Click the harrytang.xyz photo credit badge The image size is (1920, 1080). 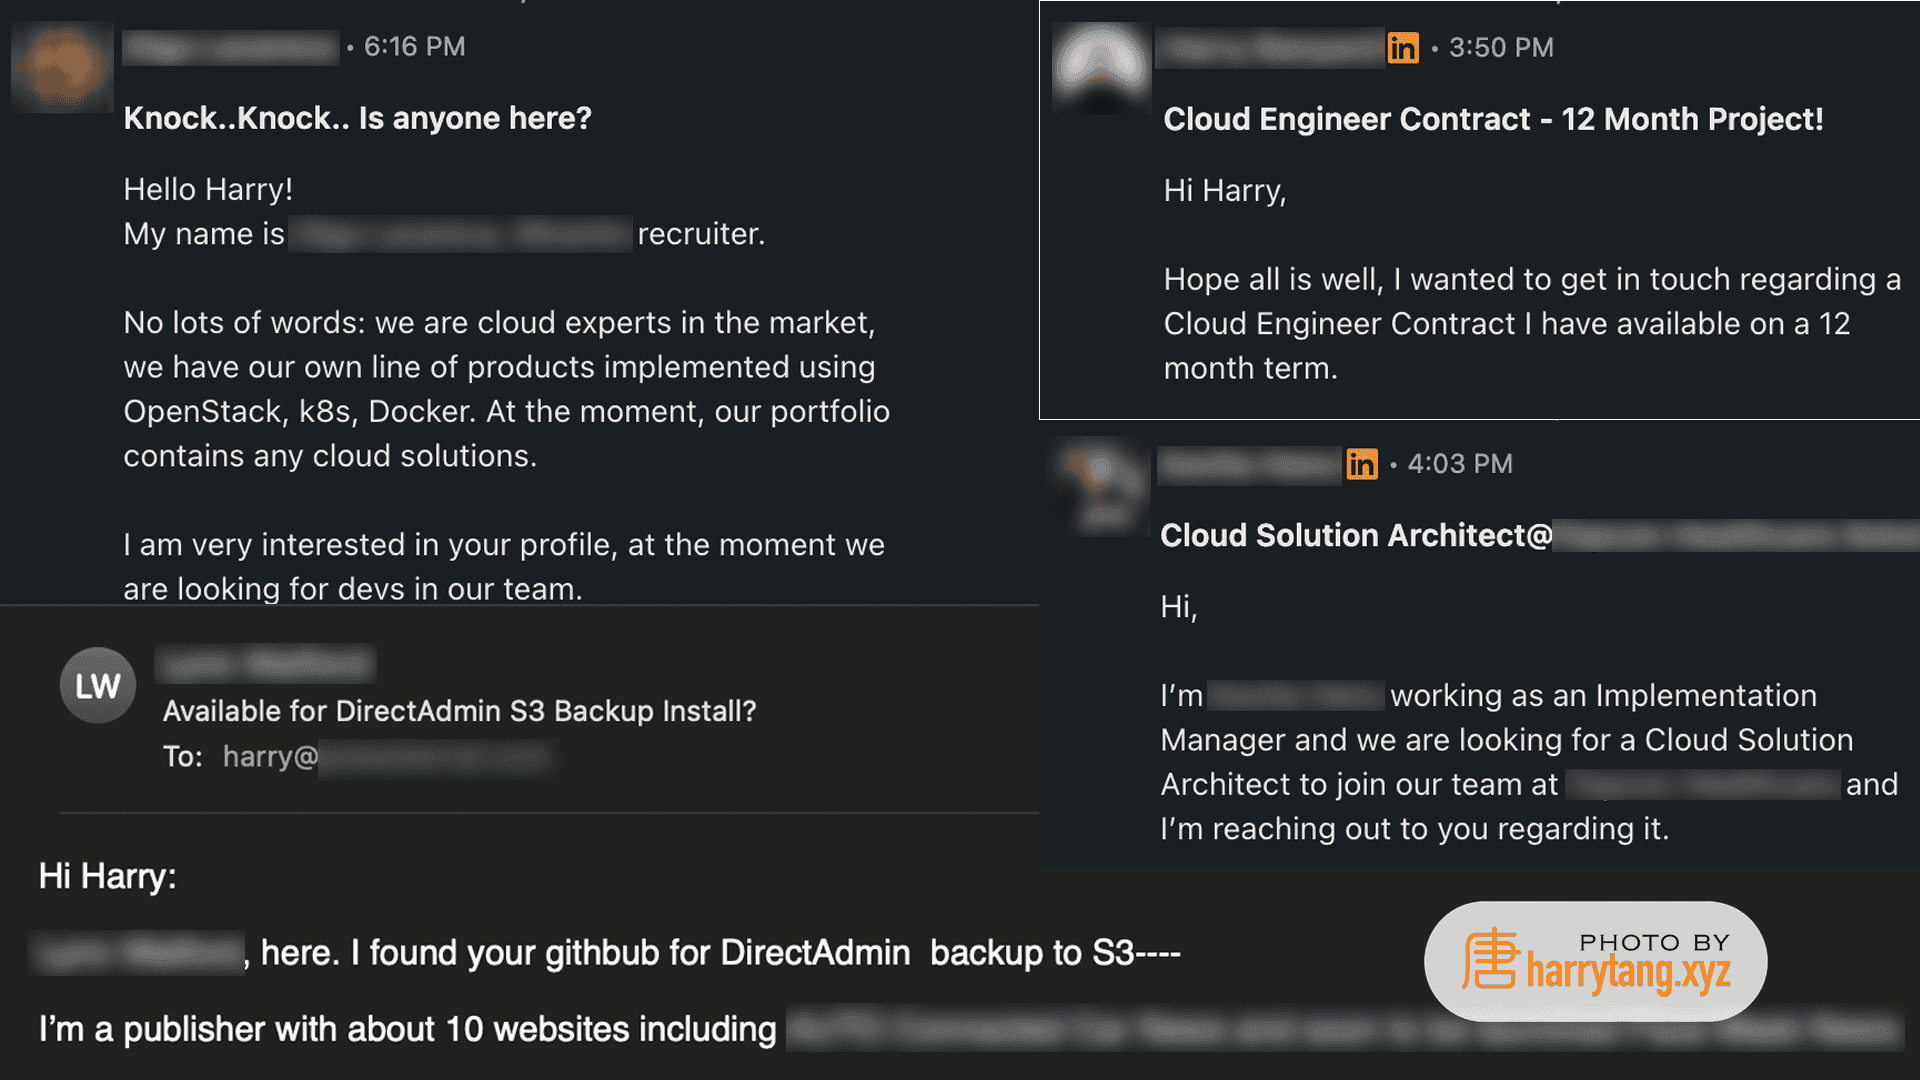pos(1595,961)
